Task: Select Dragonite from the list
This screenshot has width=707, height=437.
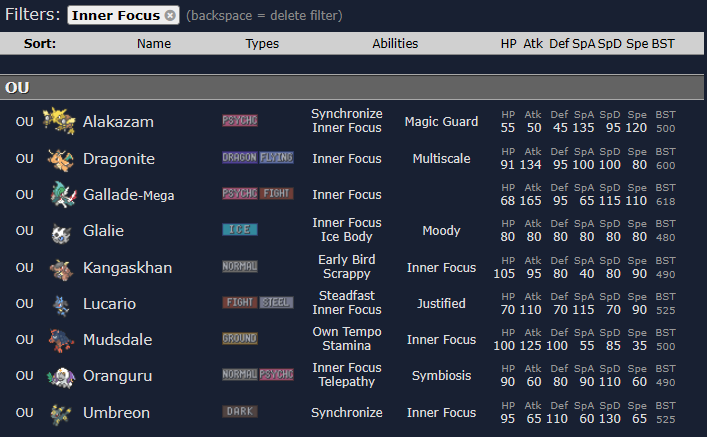Action: click(x=119, y=159)
